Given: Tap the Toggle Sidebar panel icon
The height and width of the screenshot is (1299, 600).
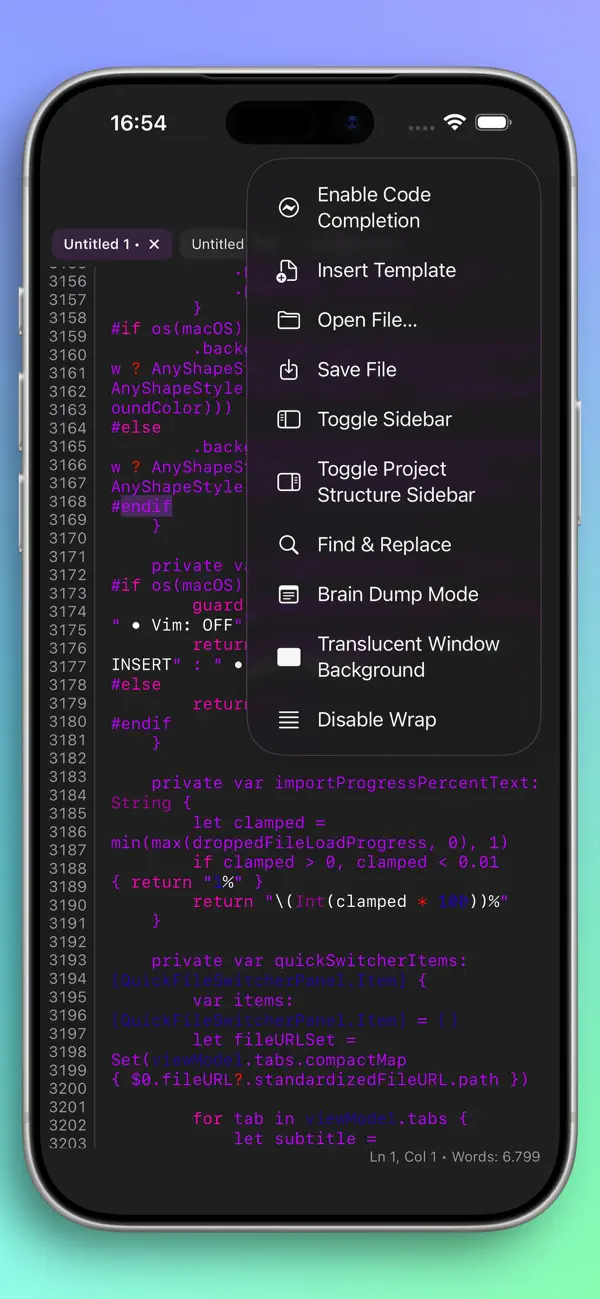Looking at the screenshot, I should tap(288, 419).
